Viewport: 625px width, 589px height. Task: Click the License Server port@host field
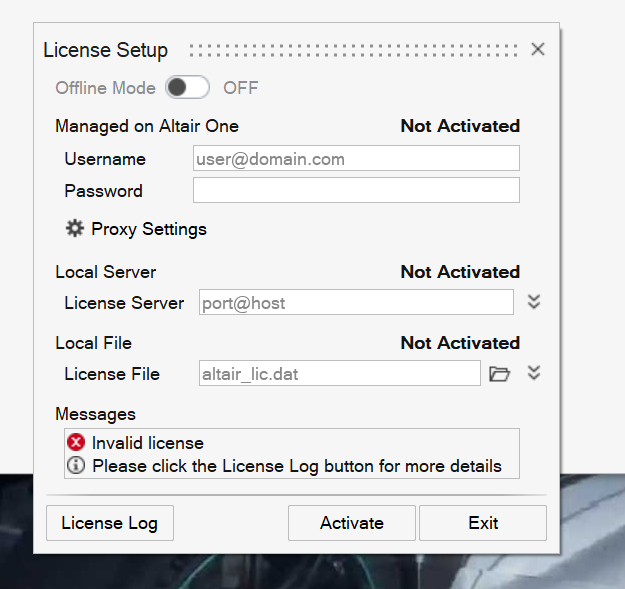point(356,302)
